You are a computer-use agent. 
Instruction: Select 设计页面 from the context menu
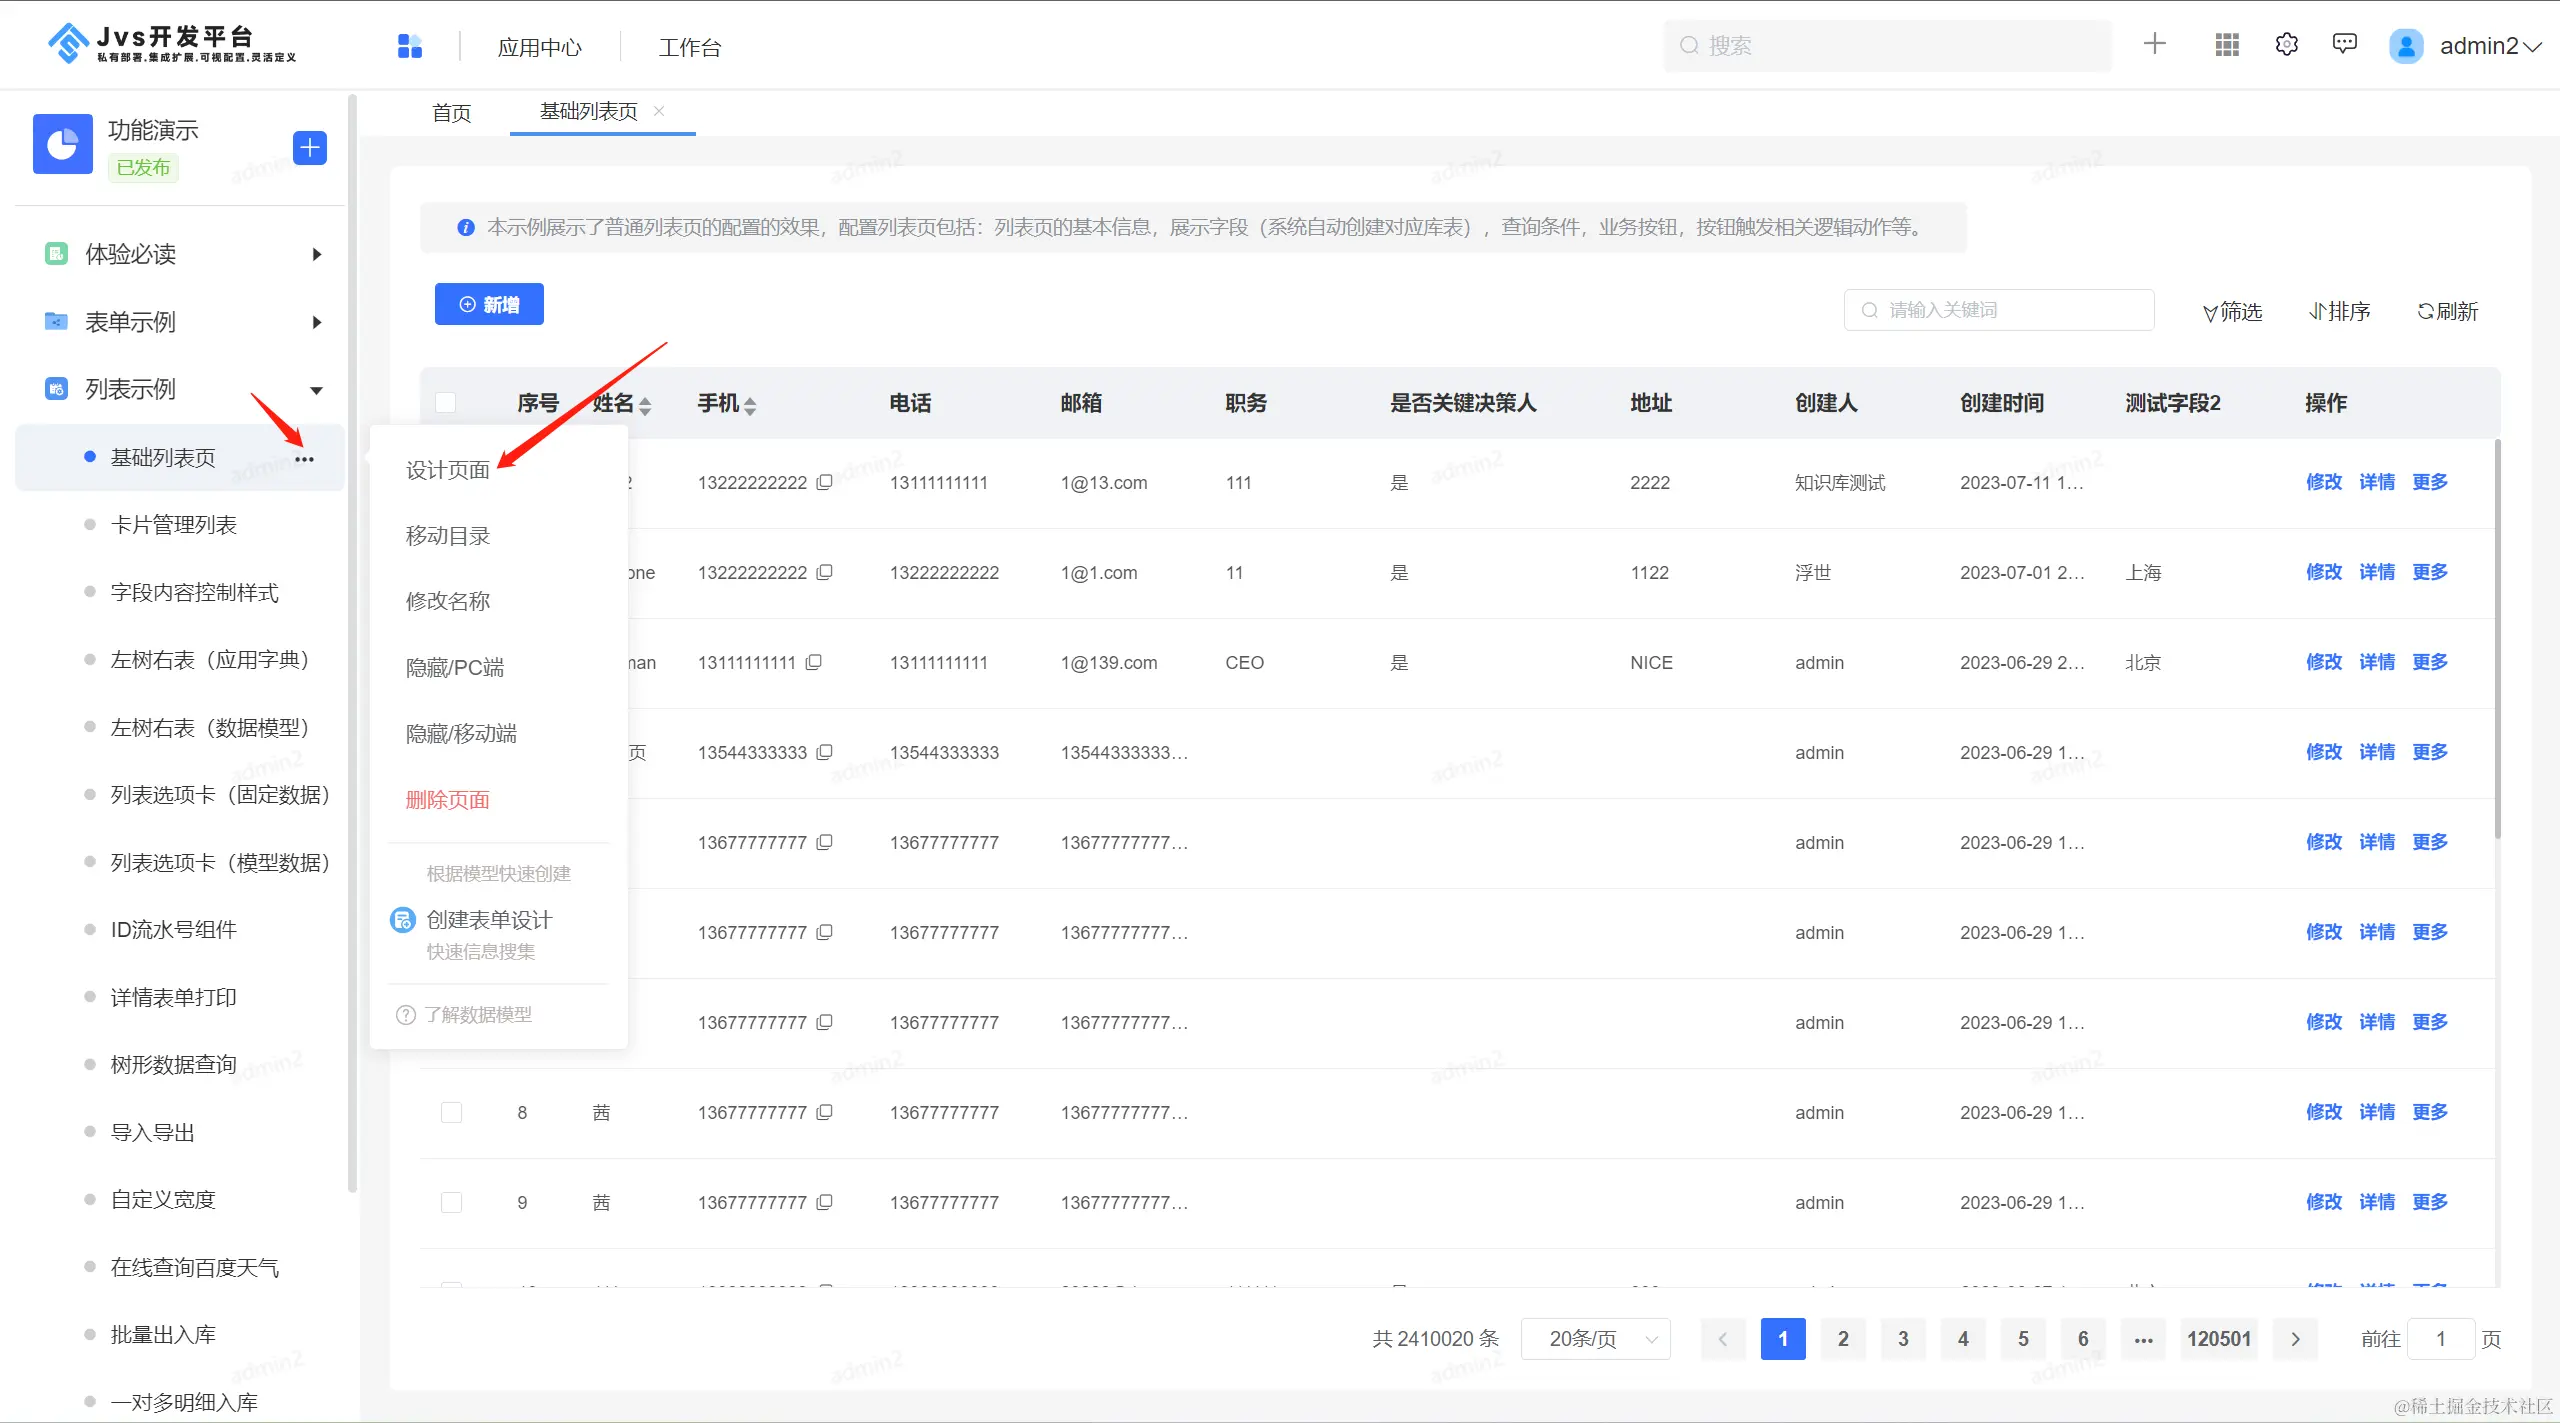(448, 470)
